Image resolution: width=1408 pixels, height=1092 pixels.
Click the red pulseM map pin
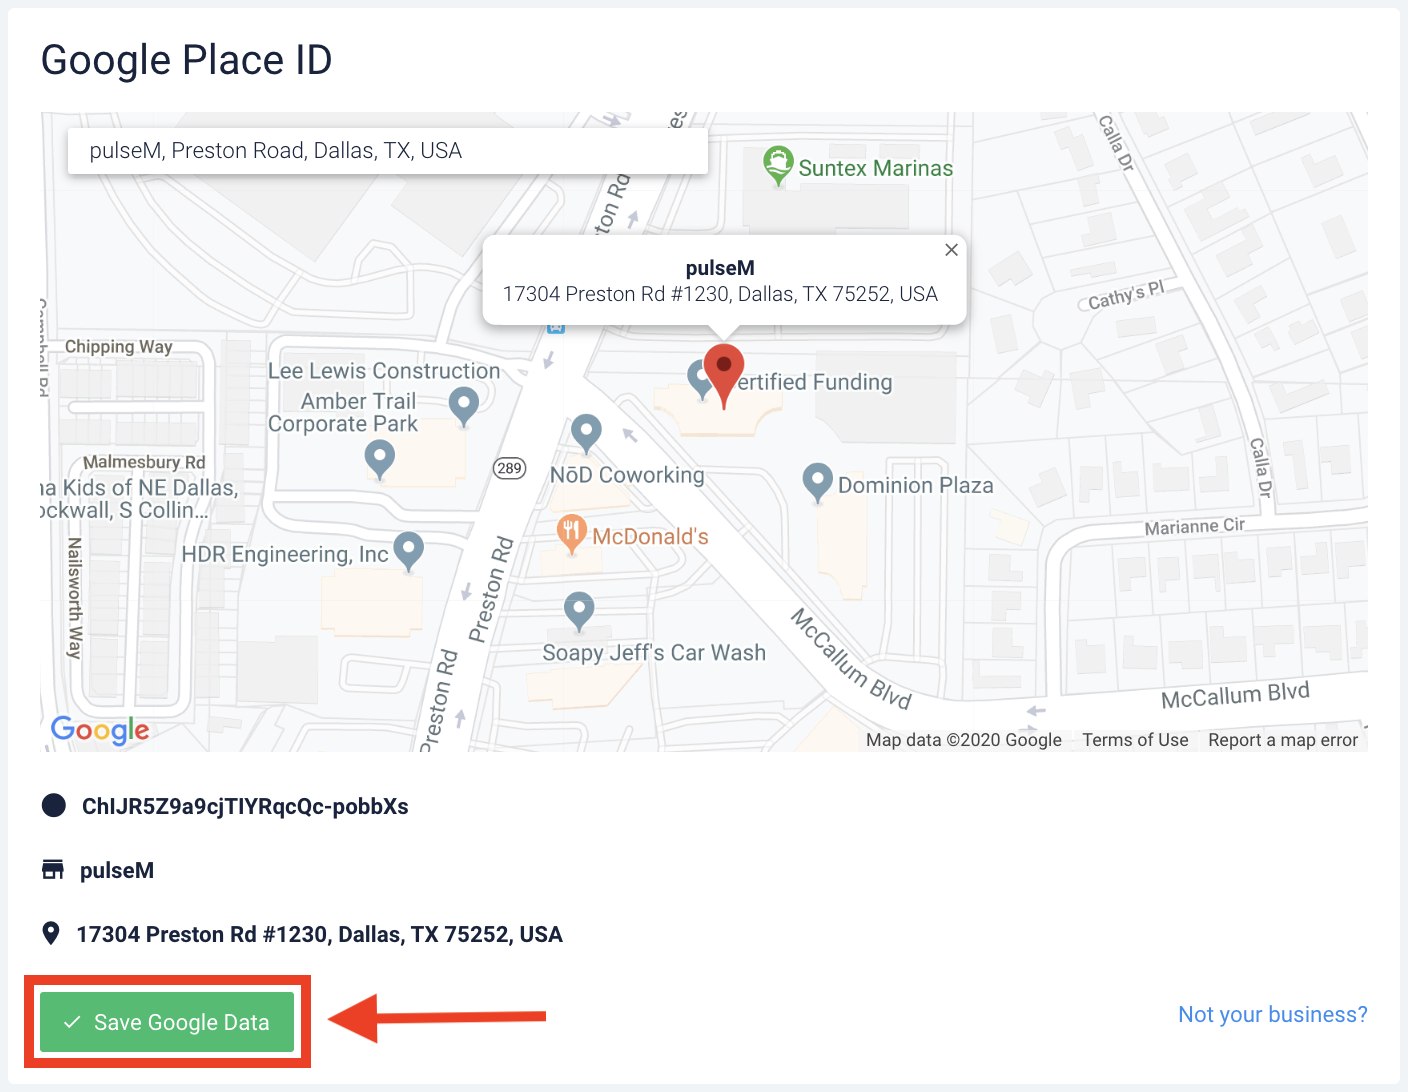click(724, 368)
